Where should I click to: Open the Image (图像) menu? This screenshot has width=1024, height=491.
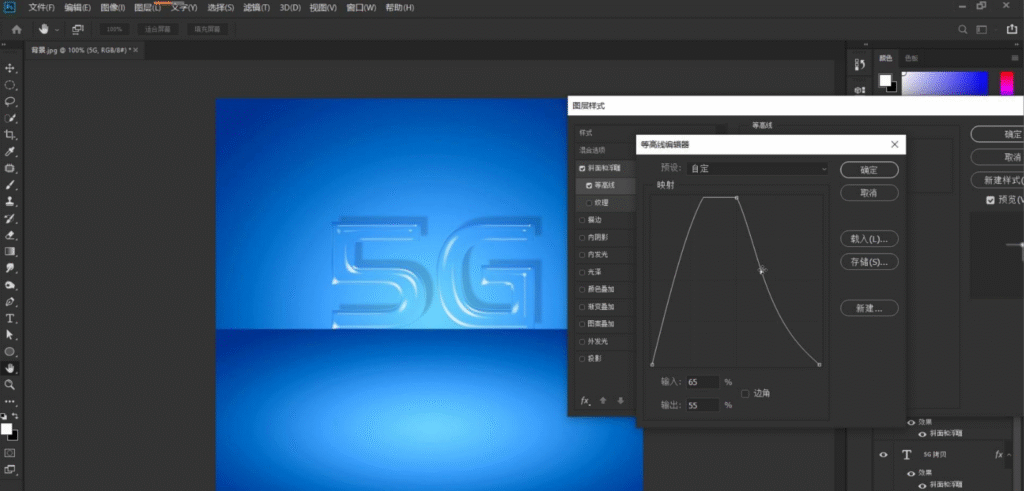tap(113, 8)
